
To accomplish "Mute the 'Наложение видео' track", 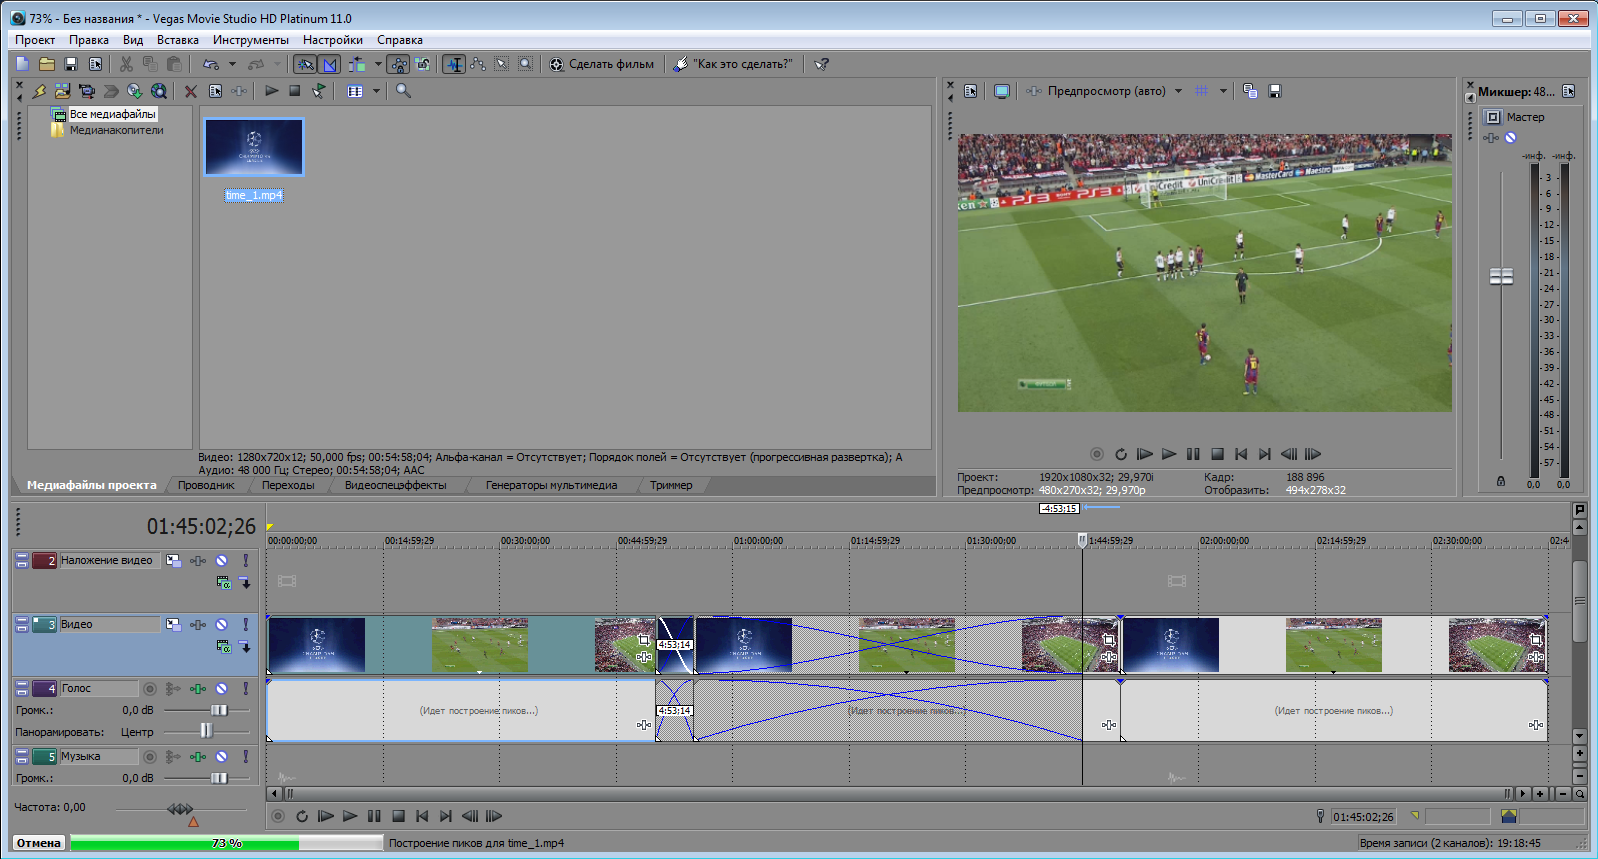I will click(x=221, y=561).
